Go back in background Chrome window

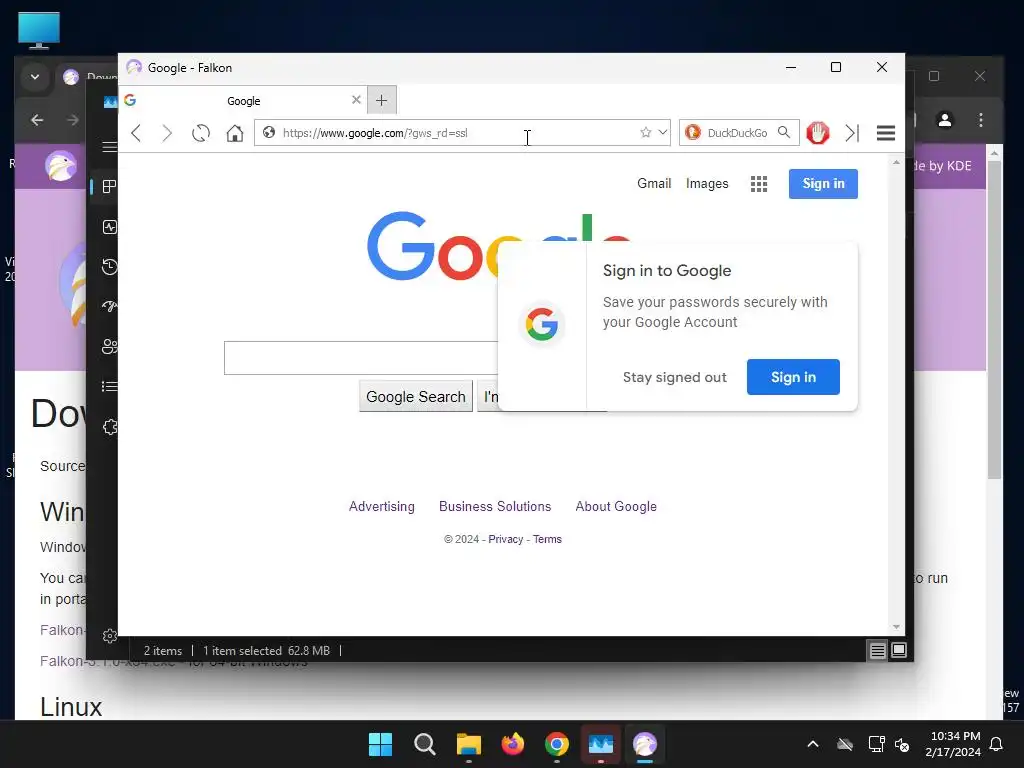click(37, 120)
